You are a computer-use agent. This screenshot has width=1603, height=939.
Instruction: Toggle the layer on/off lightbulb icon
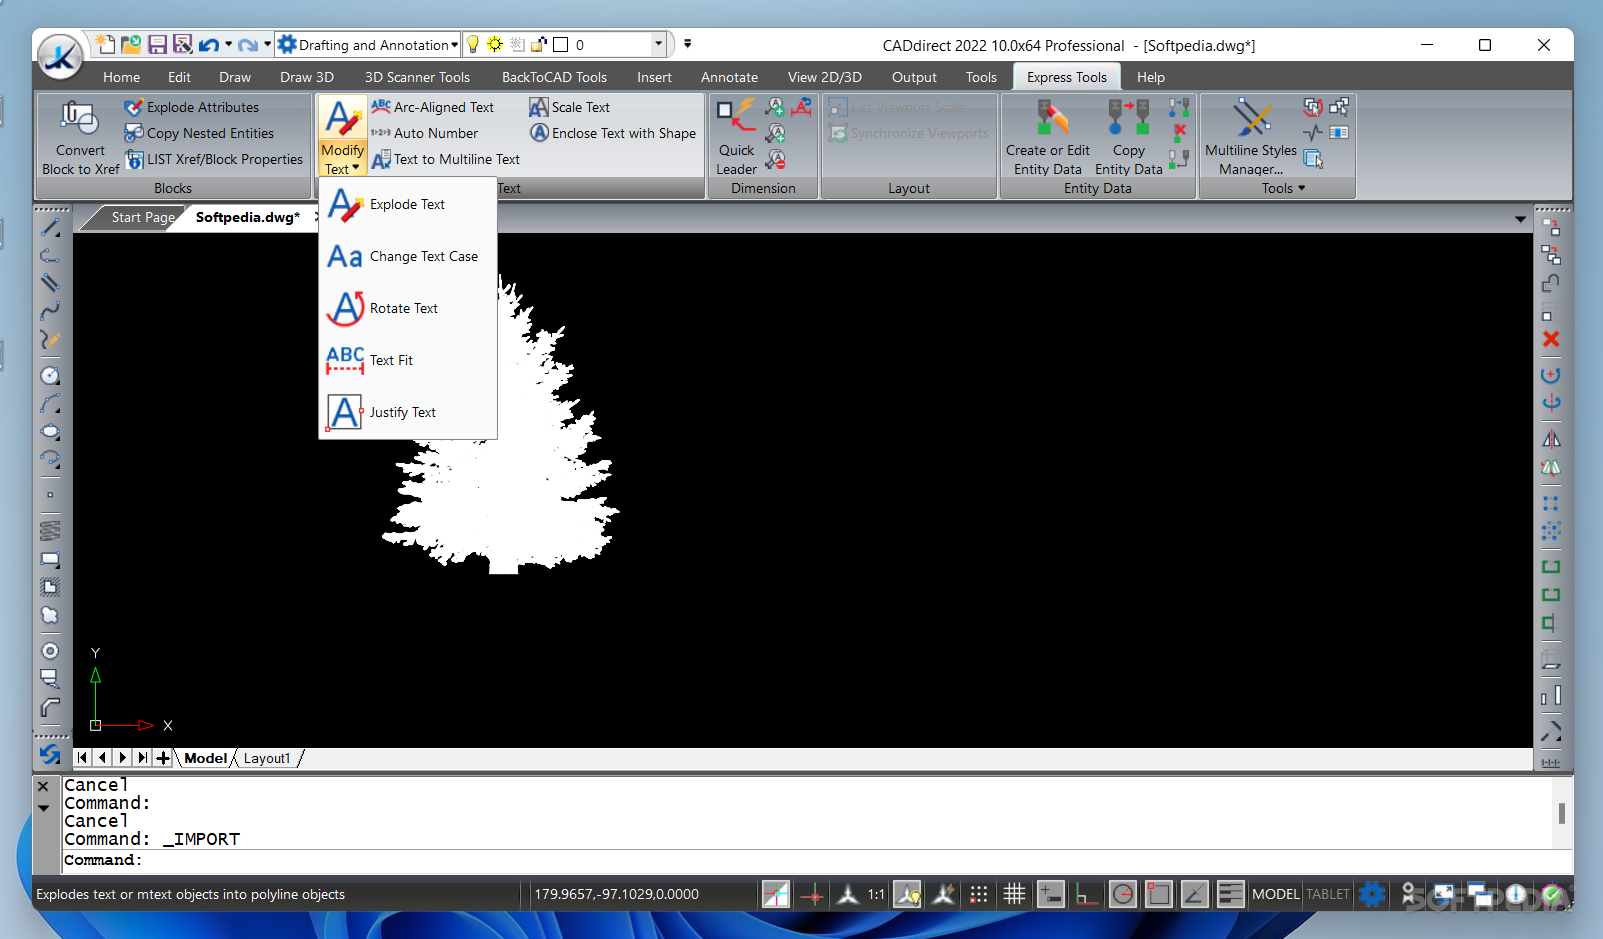pos(473,44)
